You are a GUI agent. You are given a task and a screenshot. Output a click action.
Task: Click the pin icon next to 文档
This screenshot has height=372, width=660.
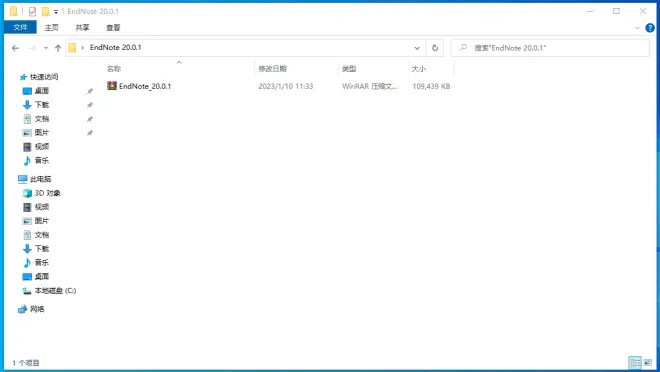90,119
